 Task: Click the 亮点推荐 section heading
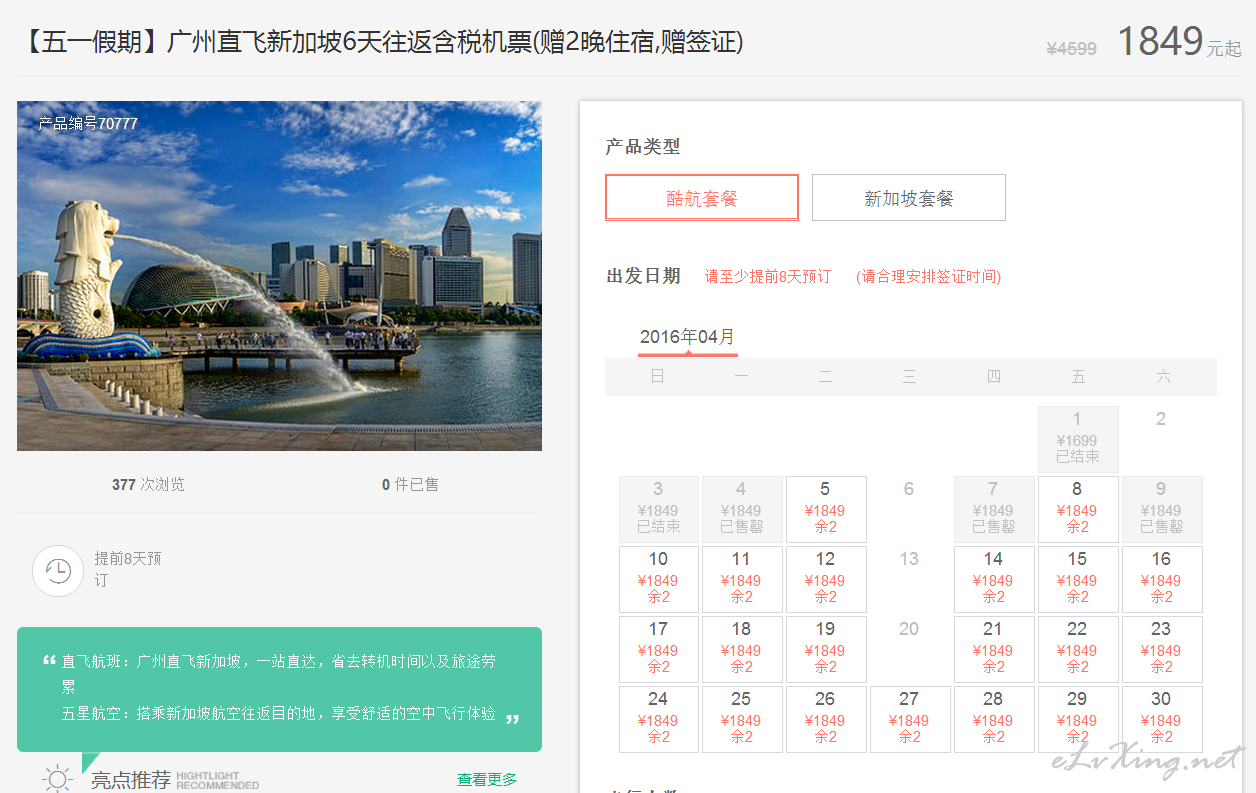pyautogui.click(x=131, y=780)
